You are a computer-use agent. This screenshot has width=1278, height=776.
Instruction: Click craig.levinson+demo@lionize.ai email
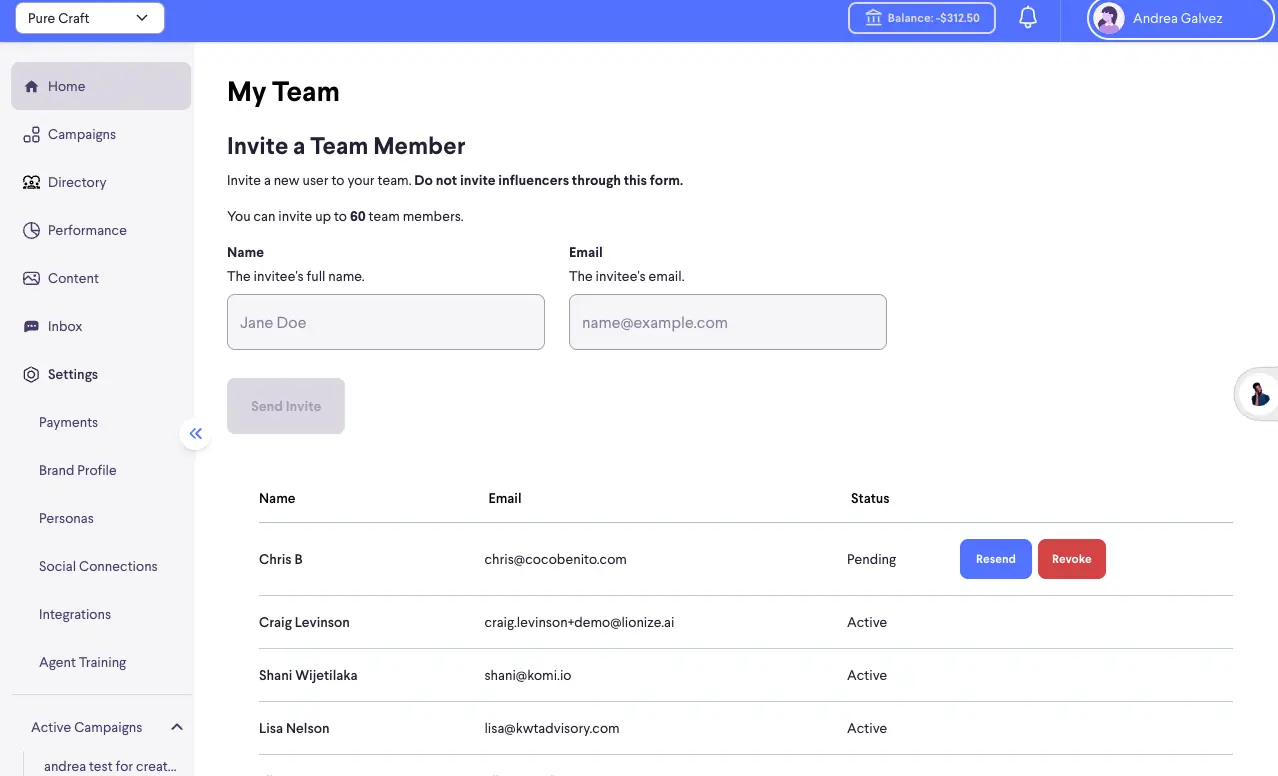pyautogui.click(x=580, y=623)
